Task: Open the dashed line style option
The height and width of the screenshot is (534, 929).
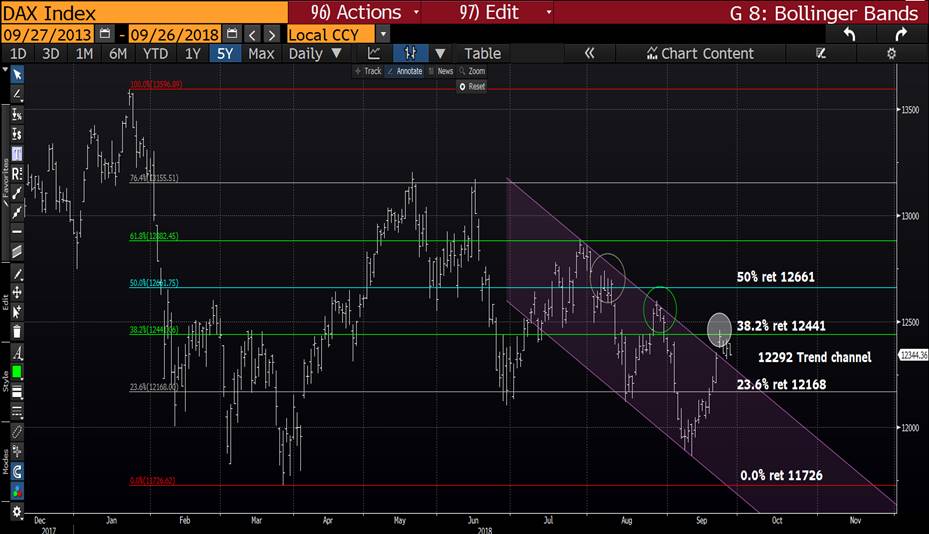Action: coord(17,411)
